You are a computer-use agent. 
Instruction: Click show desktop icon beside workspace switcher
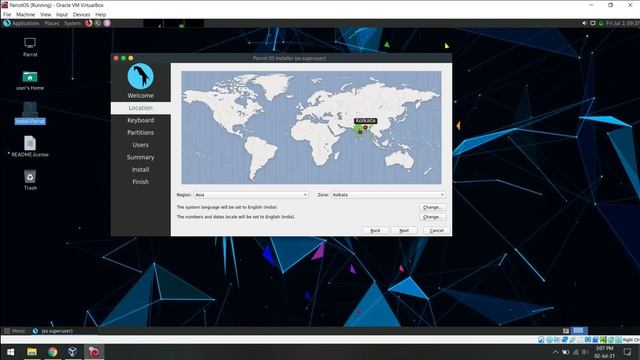[x=566, y=331]
